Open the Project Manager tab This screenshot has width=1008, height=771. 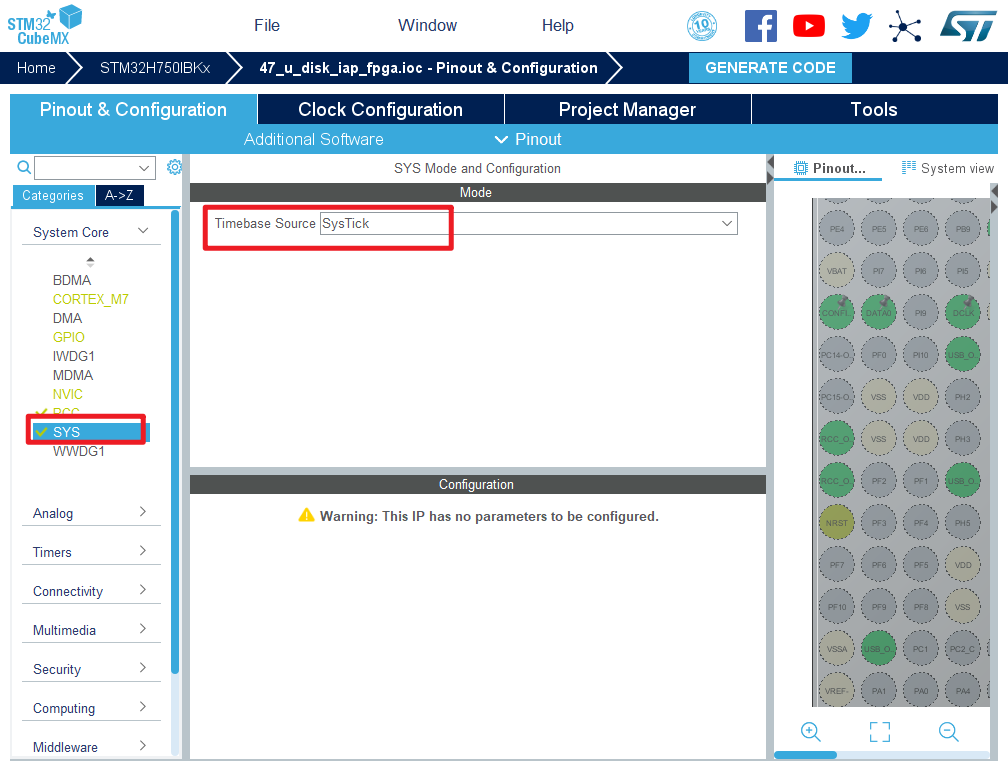click(x=627, y=110)
